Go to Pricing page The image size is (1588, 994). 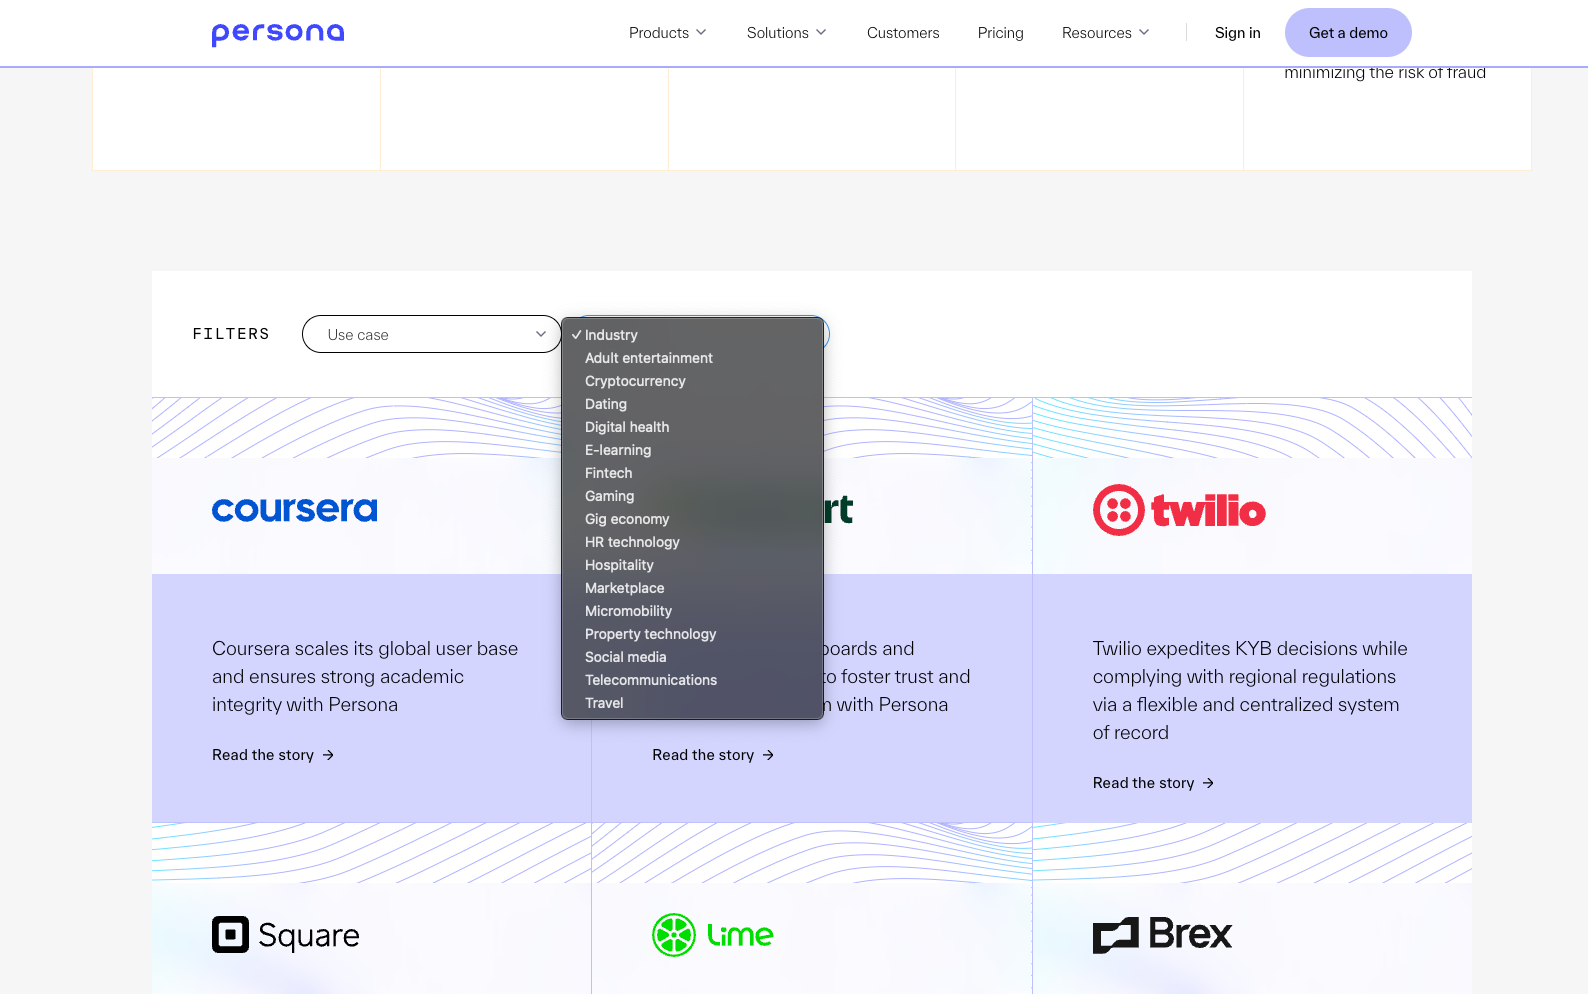point(1001,33)
